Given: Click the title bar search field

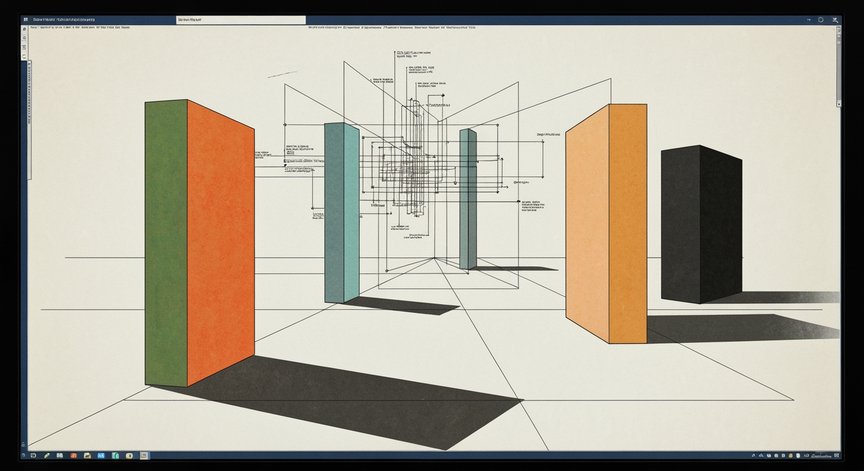Looking at the screenshot, I should click(241, 20).
